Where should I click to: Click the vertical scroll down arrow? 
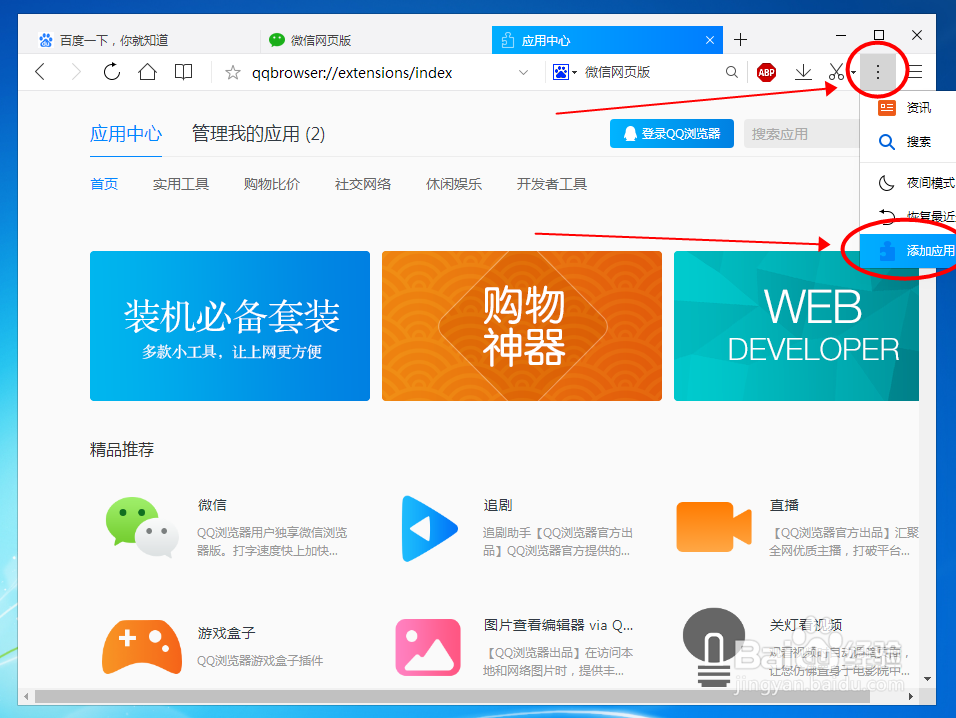[x=927, y=679]
